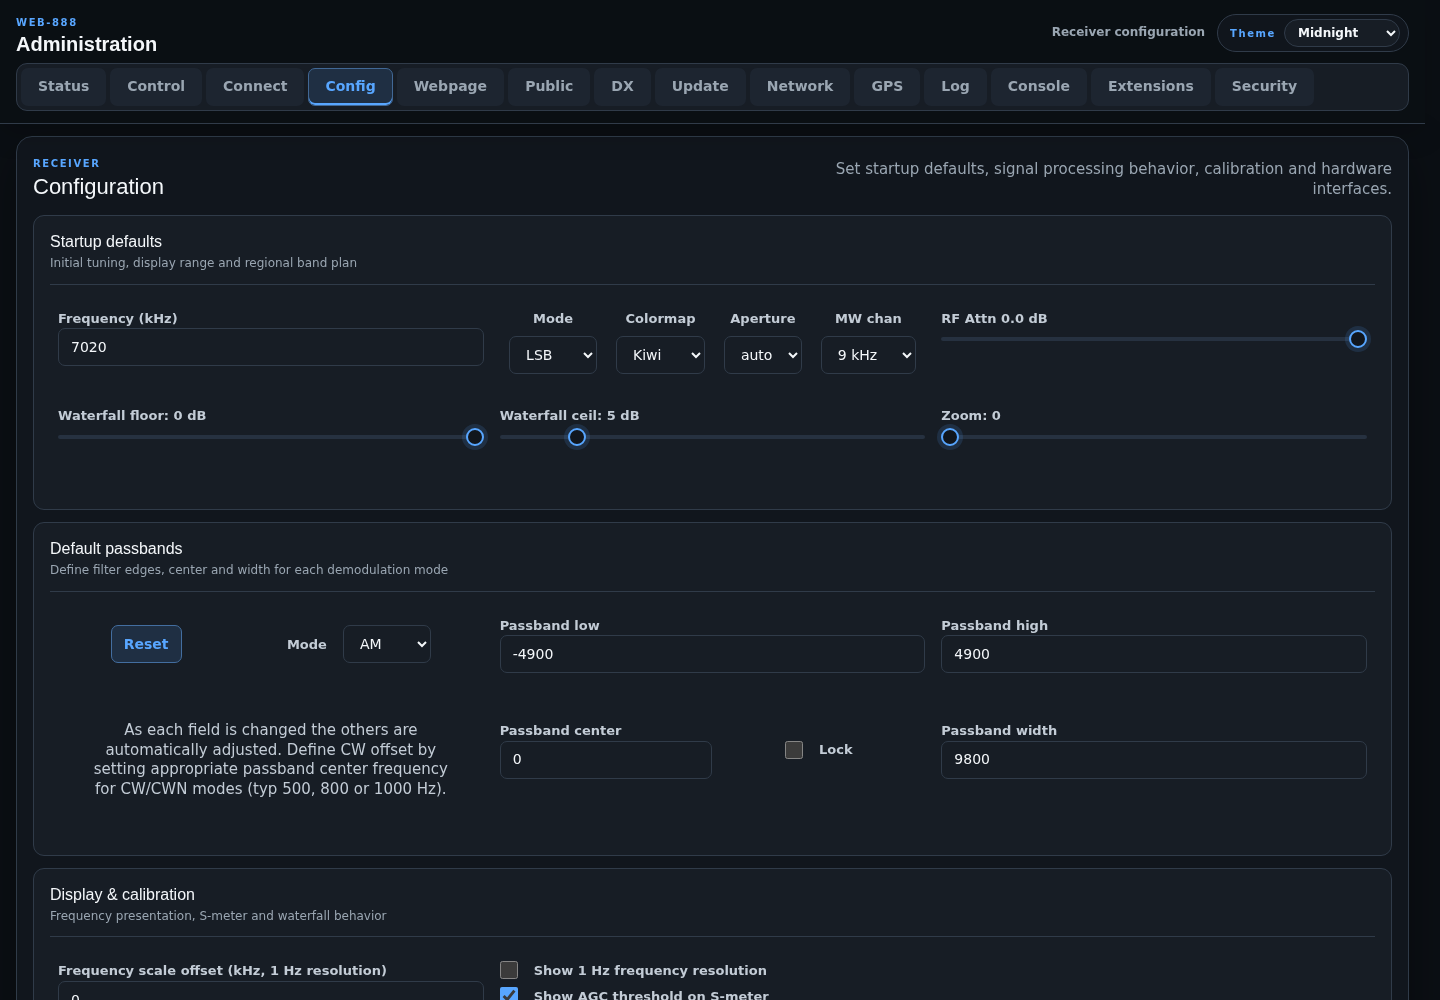This screenshot has width=1440, height=1000.
Task: Switch to the Control tab
Action: (x=156, y=86)
